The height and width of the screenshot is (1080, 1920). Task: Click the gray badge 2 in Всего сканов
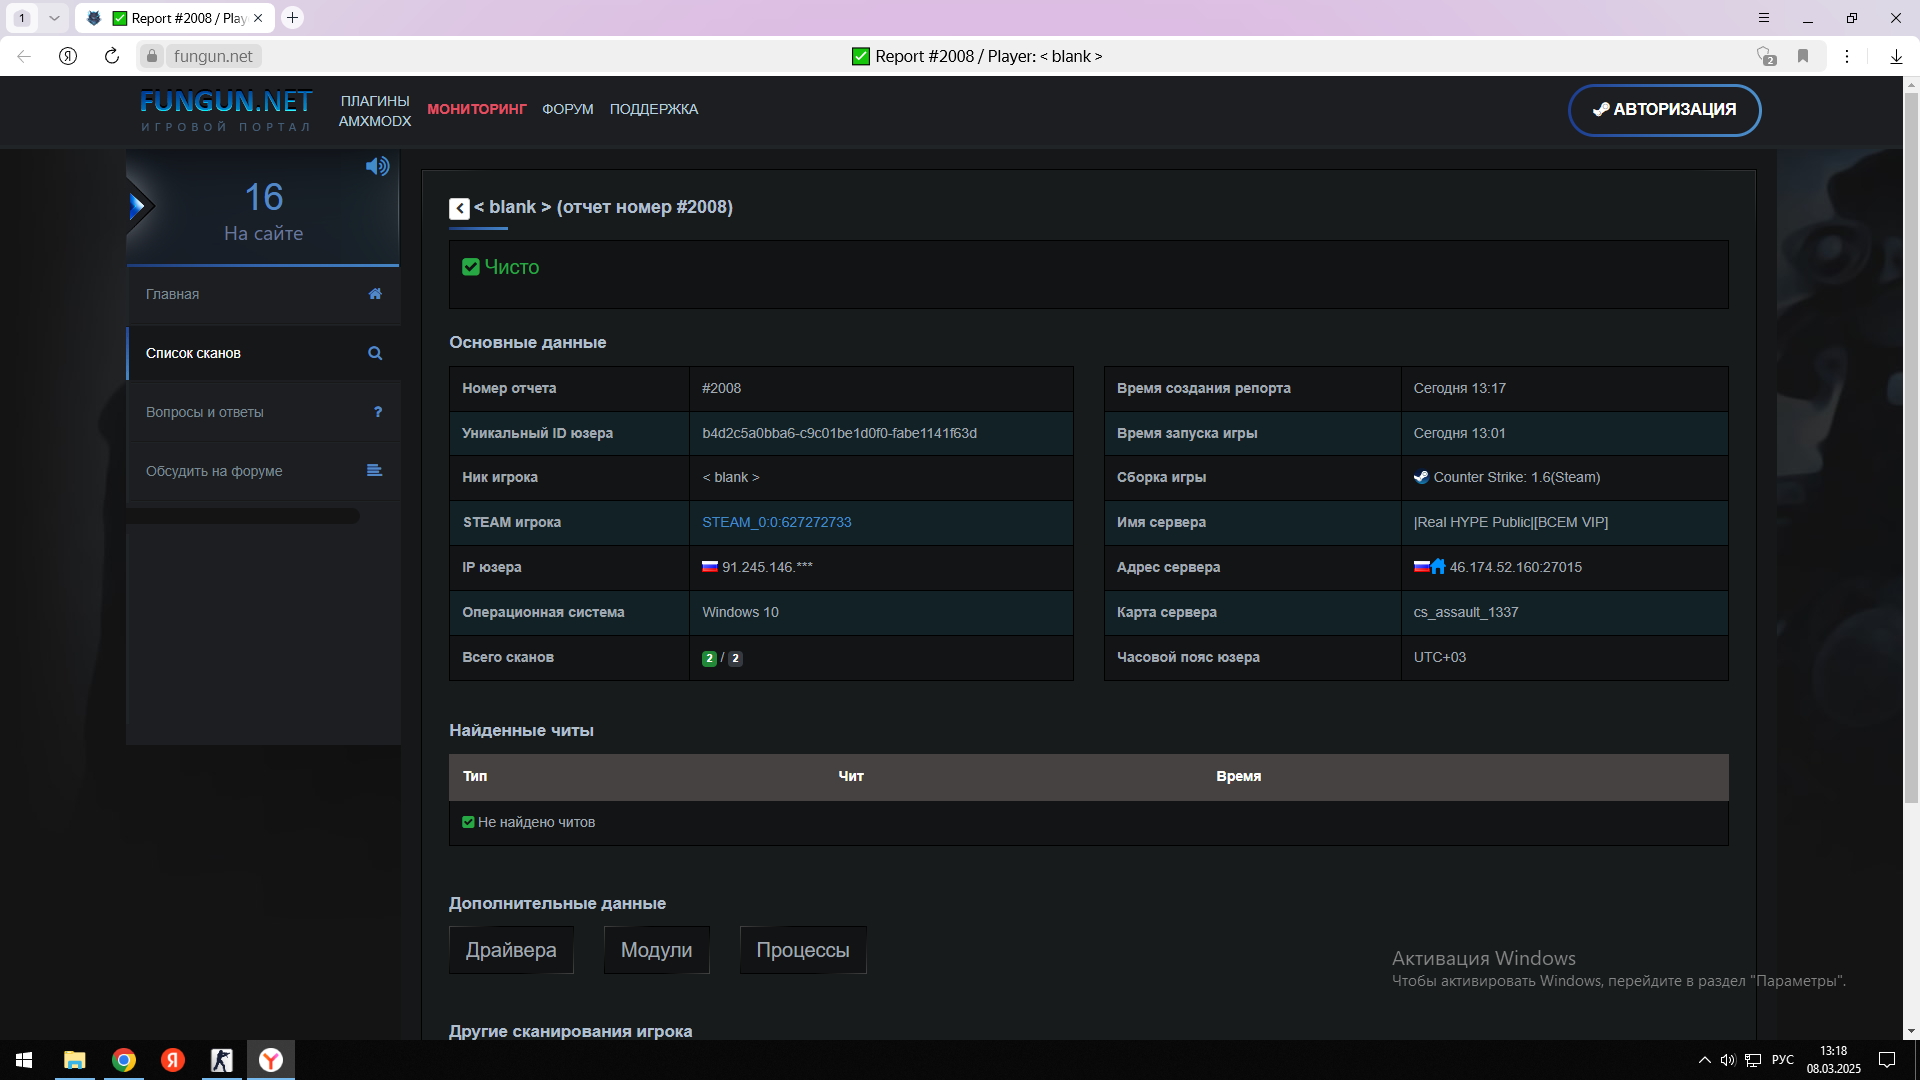735,658
